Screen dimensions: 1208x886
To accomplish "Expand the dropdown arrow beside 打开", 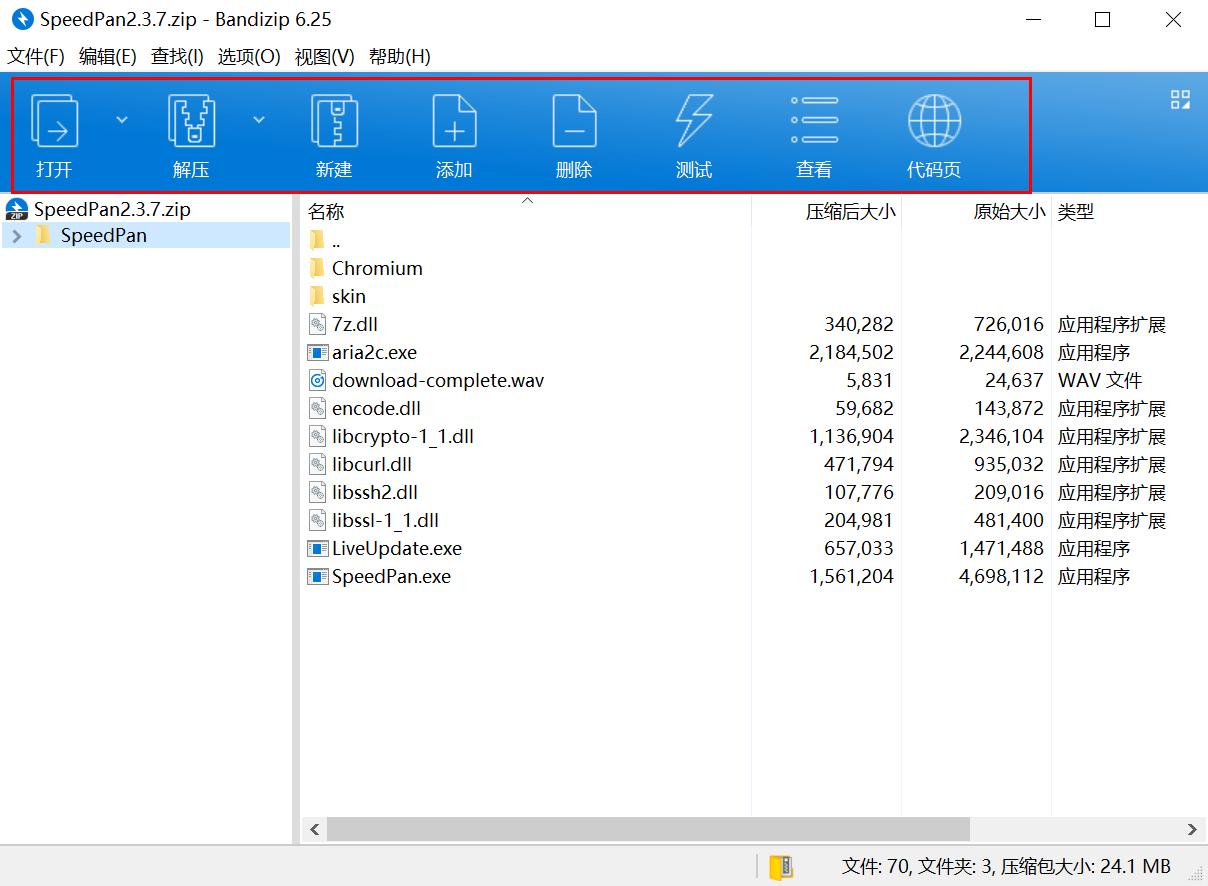I will [121, 119].
